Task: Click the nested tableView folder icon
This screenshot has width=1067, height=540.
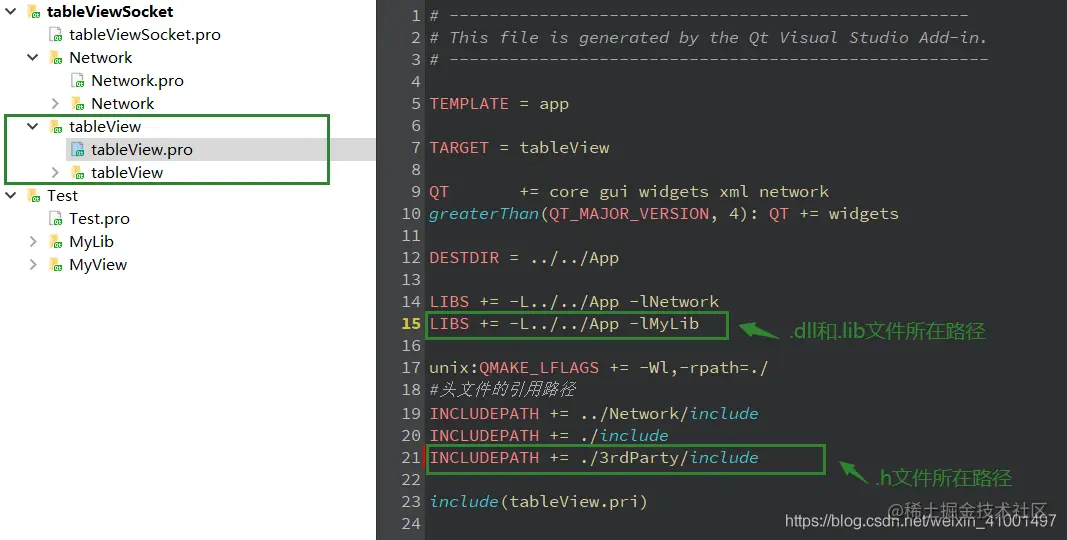Action: (x=78, y=173)
